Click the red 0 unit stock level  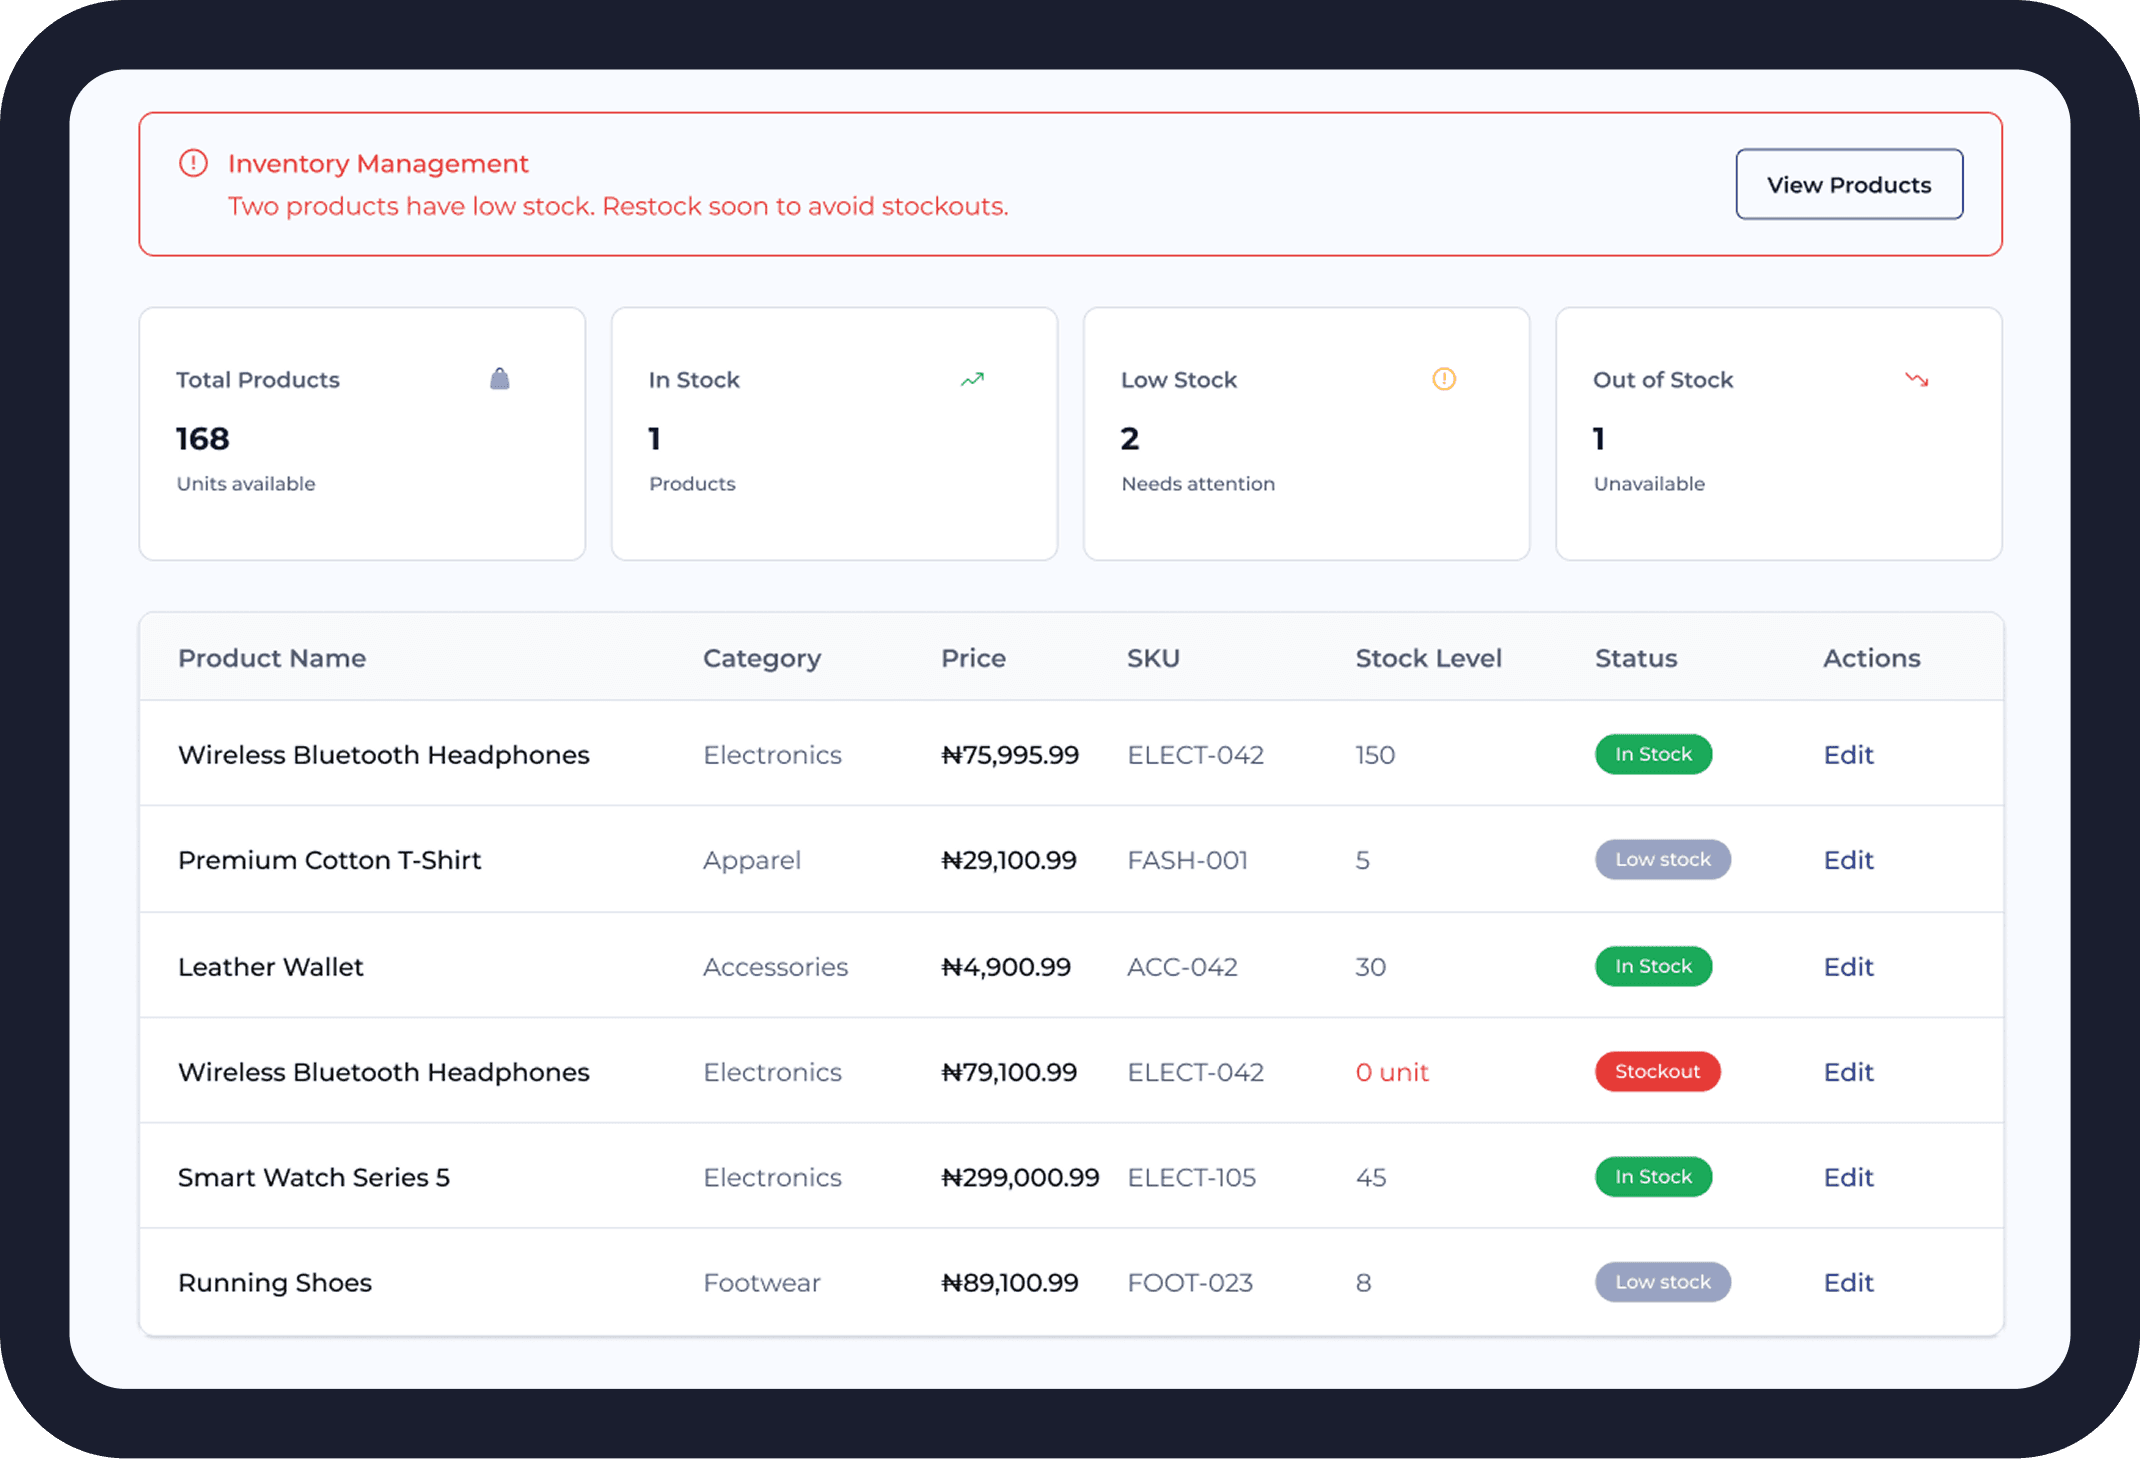[x=1392, y=1072]
